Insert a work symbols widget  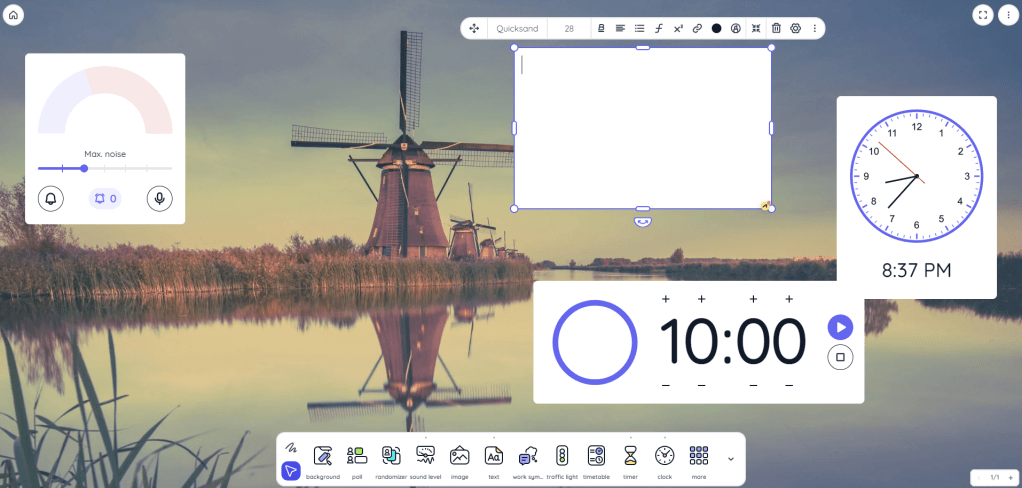coord(527,457)
